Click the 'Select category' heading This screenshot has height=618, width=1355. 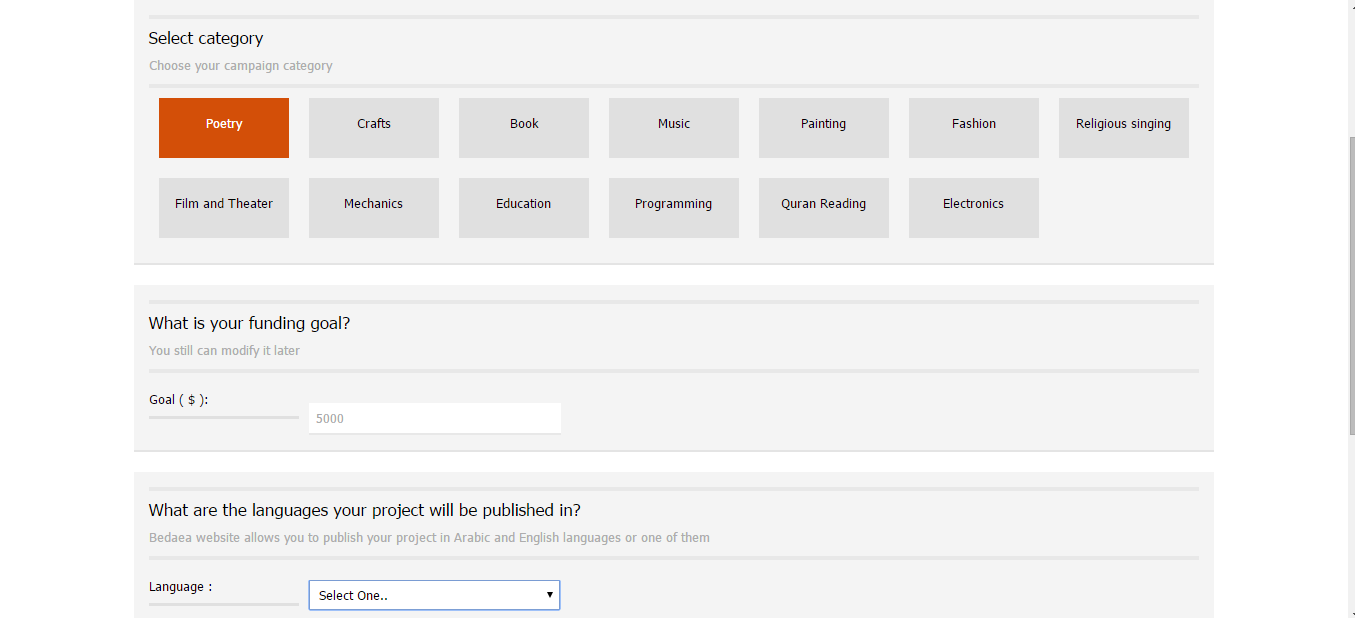206,38
